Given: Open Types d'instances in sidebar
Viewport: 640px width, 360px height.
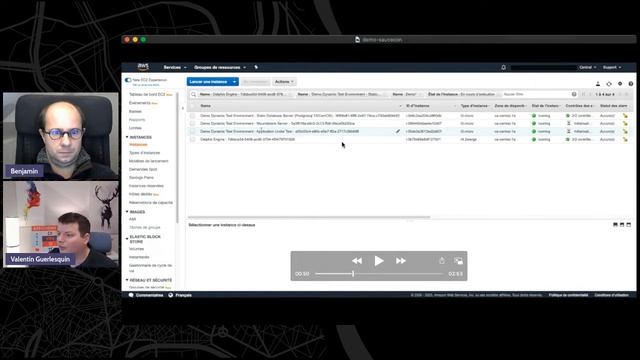Looking at the screenshot, I should pyautogui.click(x=144, y=153).
